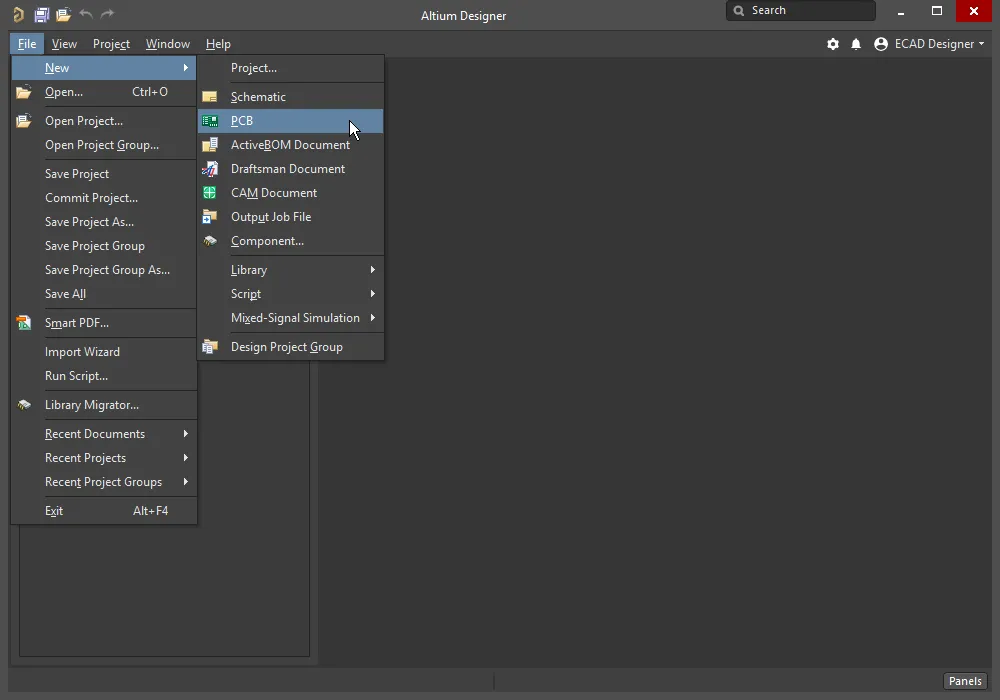Click the Design Project Group icon
Screen dimensions: 1000x700
[210, 347]
